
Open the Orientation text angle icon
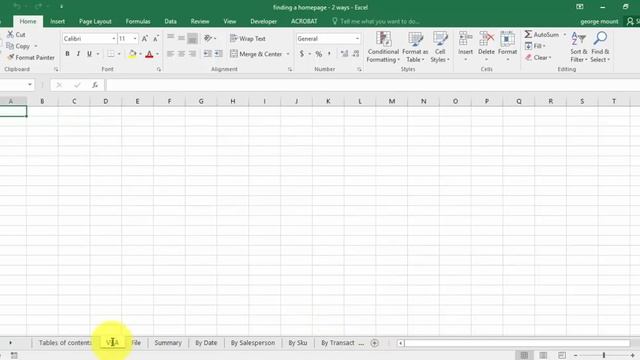[208, 38]
